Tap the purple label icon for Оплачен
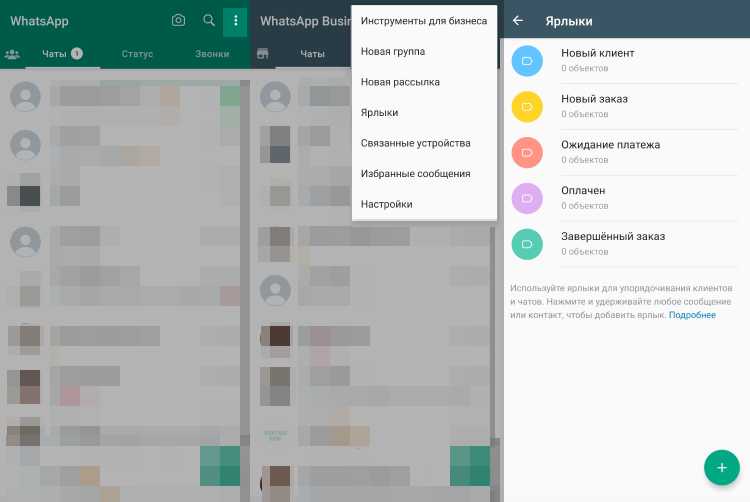This screenshot has height=502, width=750. point(527,198)
